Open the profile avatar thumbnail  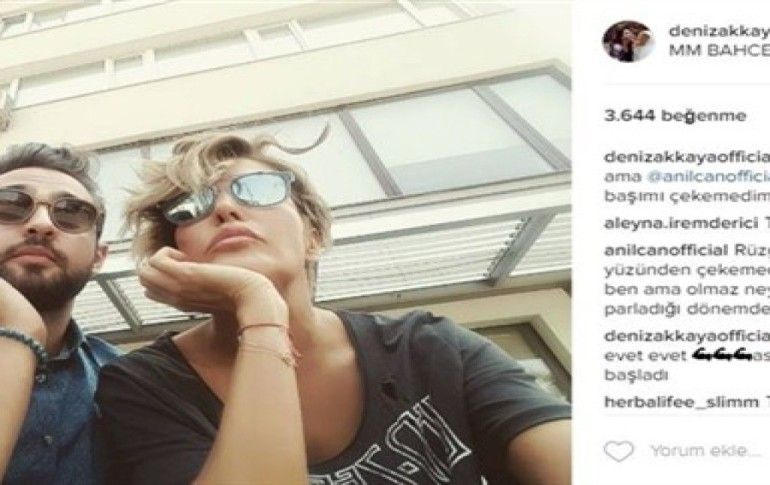[629, 41]
